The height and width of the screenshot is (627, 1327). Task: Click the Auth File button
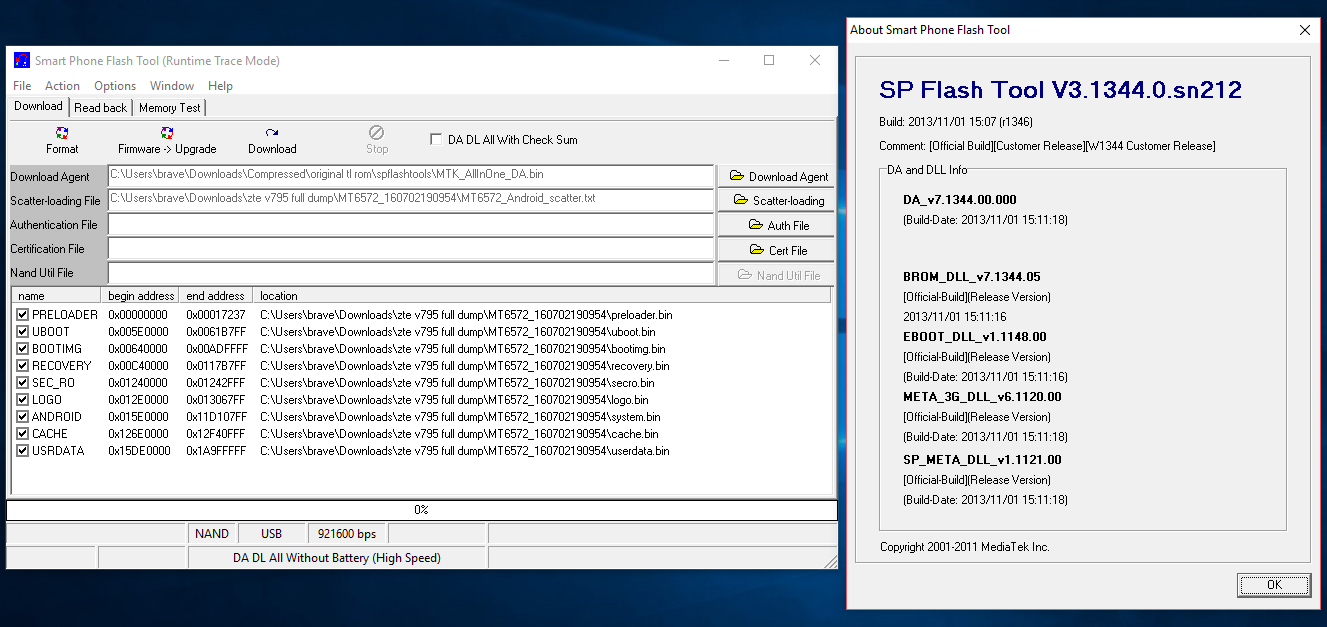(776, 225)
